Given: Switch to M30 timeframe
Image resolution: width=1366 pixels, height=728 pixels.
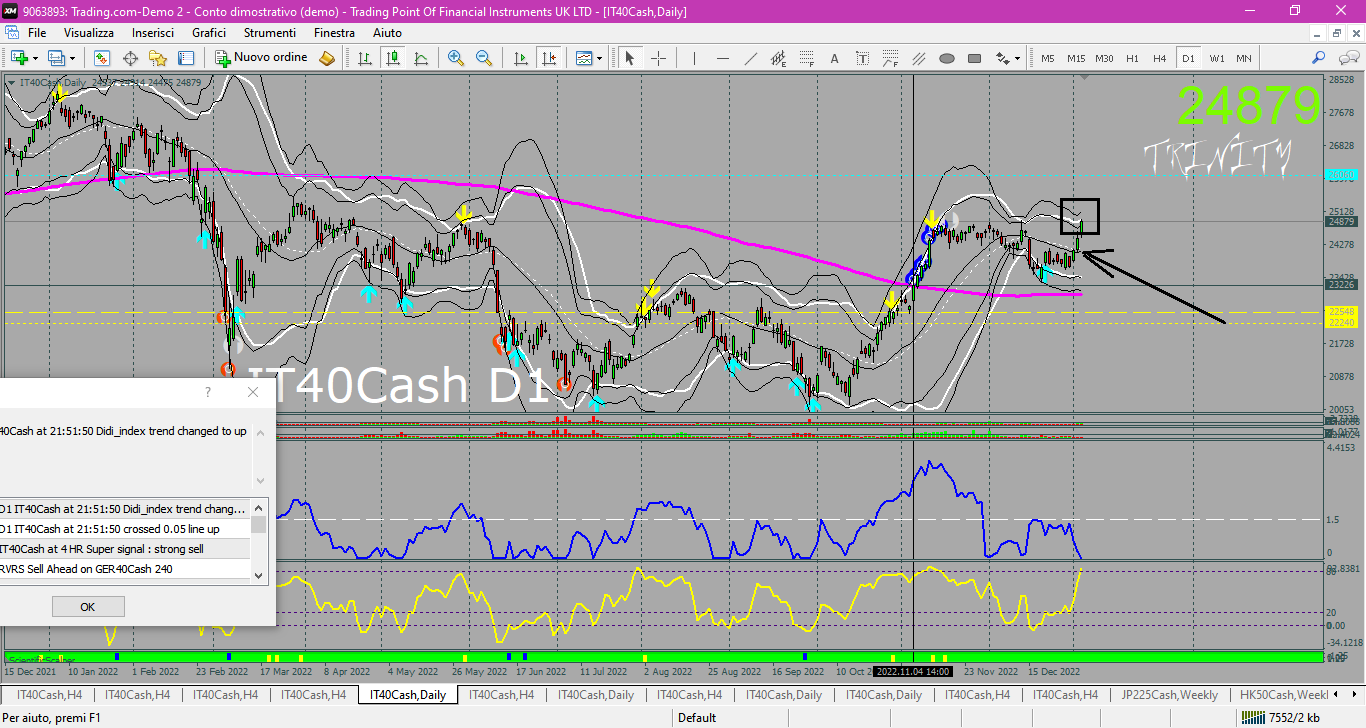Looking at the screenshot, I should [1104, 58].
